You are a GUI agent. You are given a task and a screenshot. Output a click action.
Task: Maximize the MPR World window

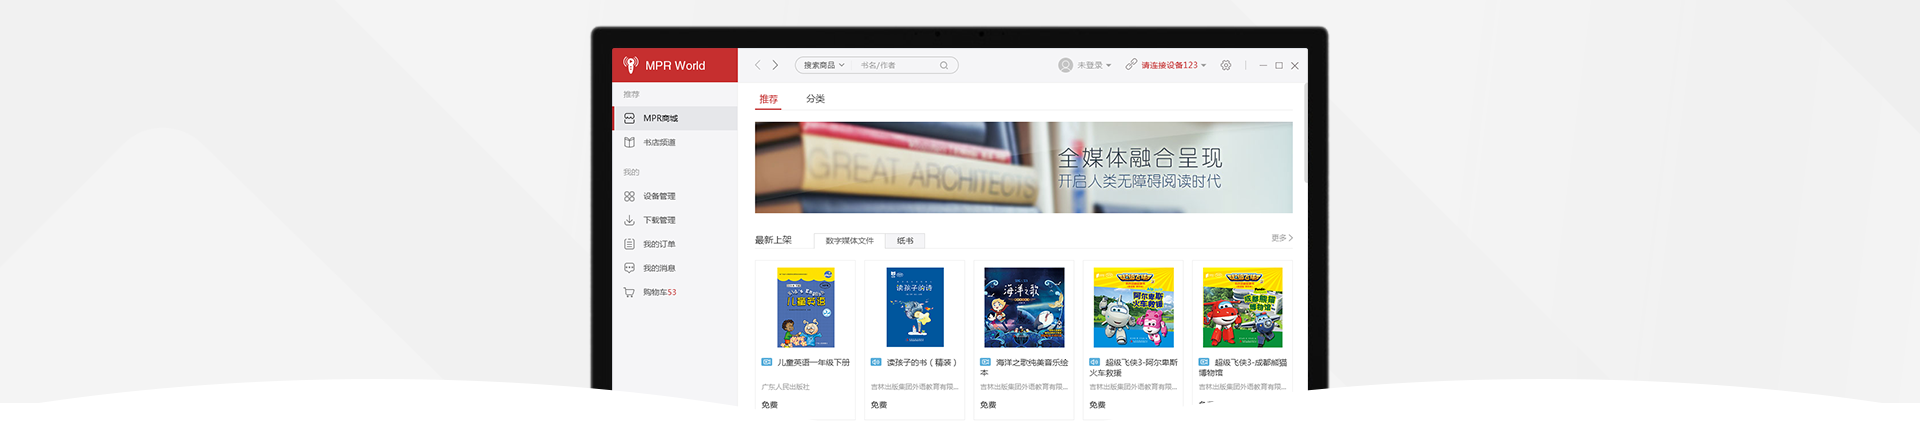click(1279, 65)
